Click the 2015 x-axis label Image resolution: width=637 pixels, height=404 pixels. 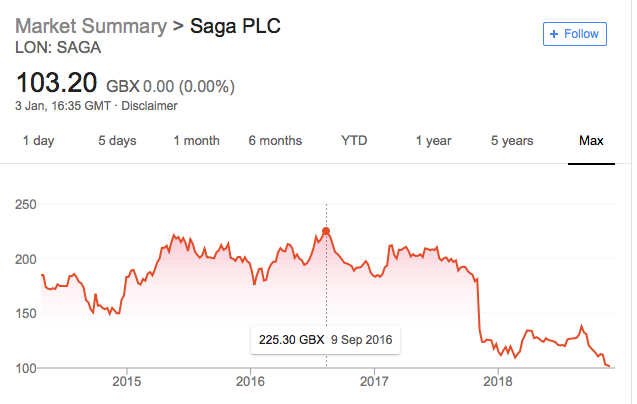coord(127,381)
